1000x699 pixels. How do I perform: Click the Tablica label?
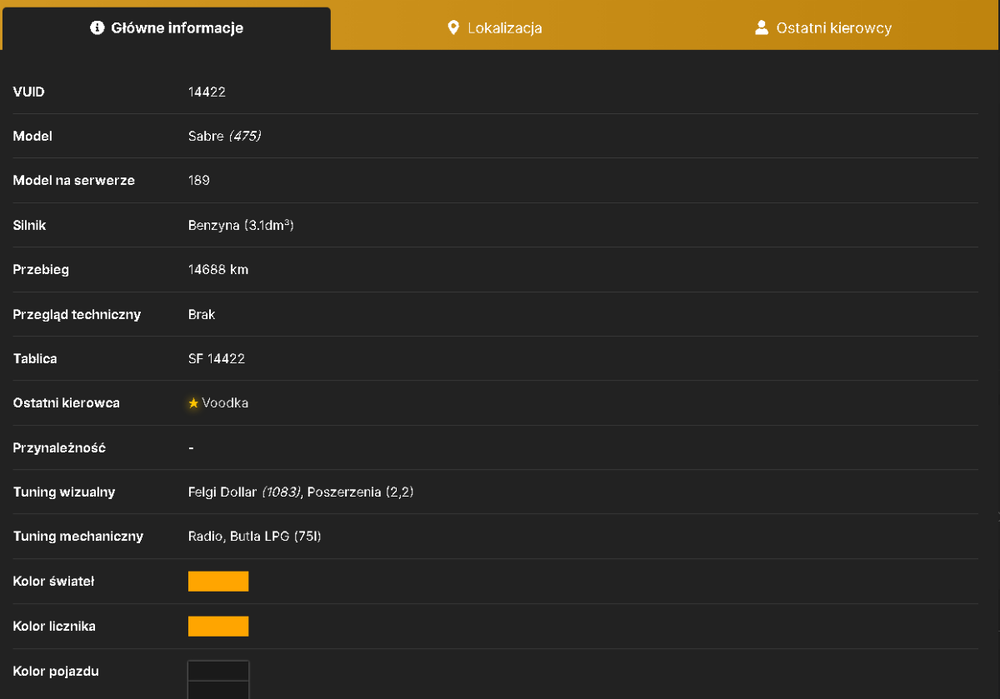click(35, 358)
